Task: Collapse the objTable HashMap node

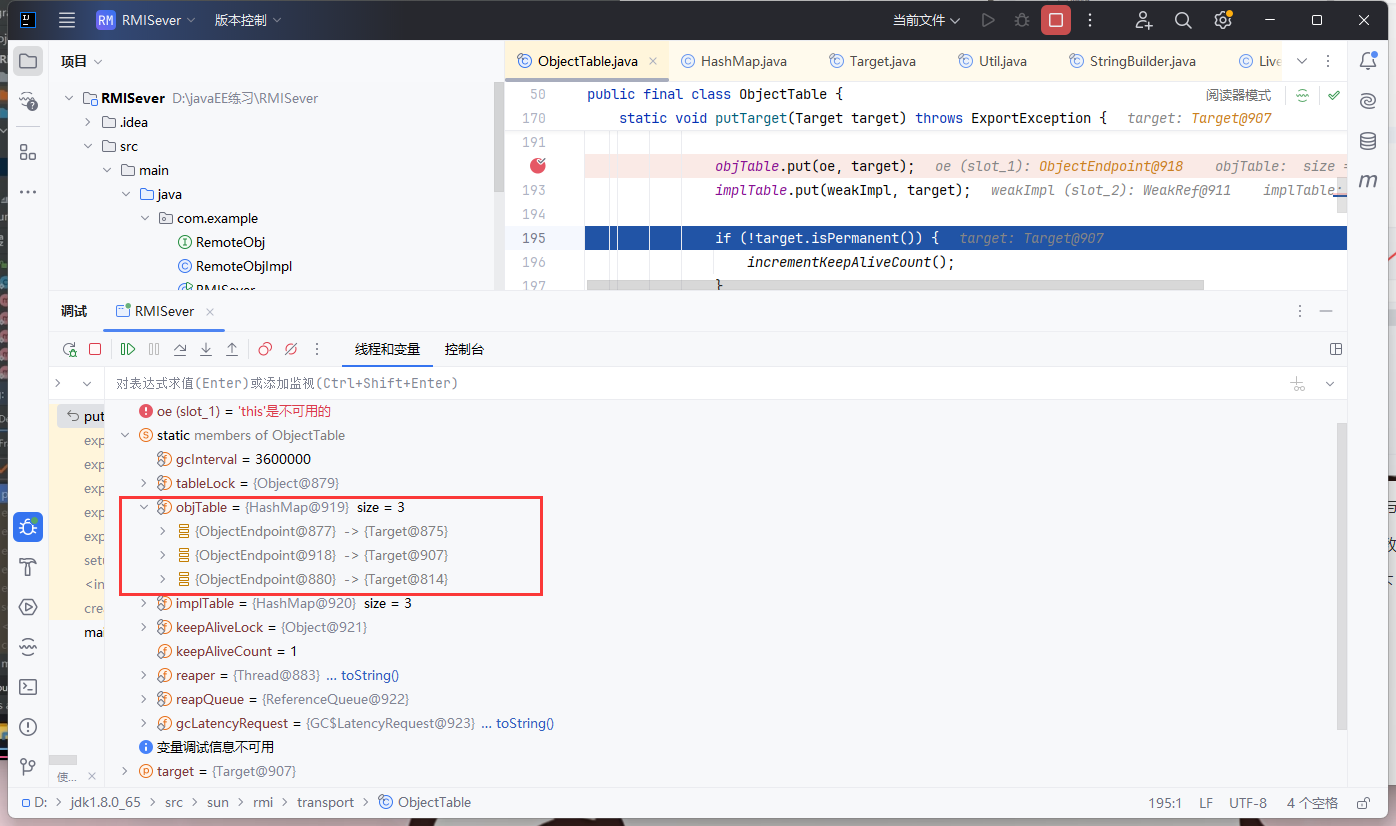Action: tap(144, 507)
